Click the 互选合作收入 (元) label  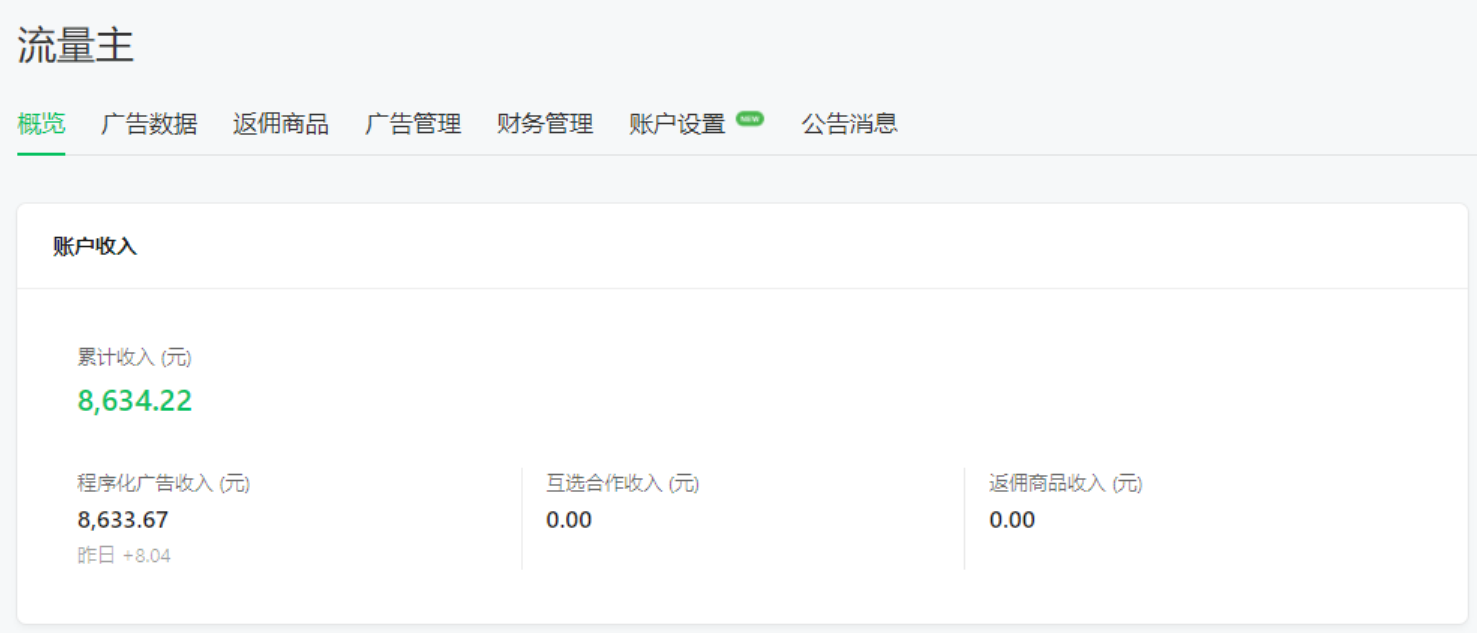click(622, 484)
